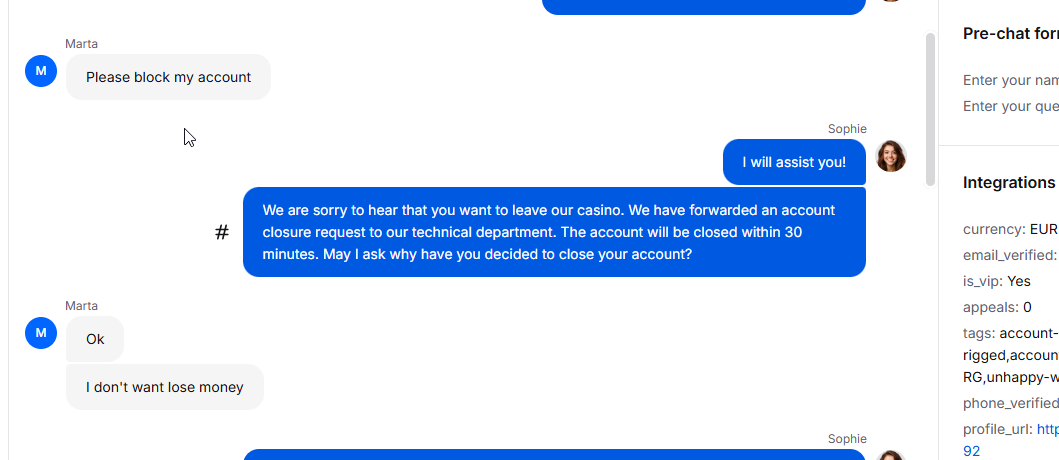Screen dimensions: 1059x460
Task: Select the 'I will assist you!' message bubble
Action: (x=794, y=162)
